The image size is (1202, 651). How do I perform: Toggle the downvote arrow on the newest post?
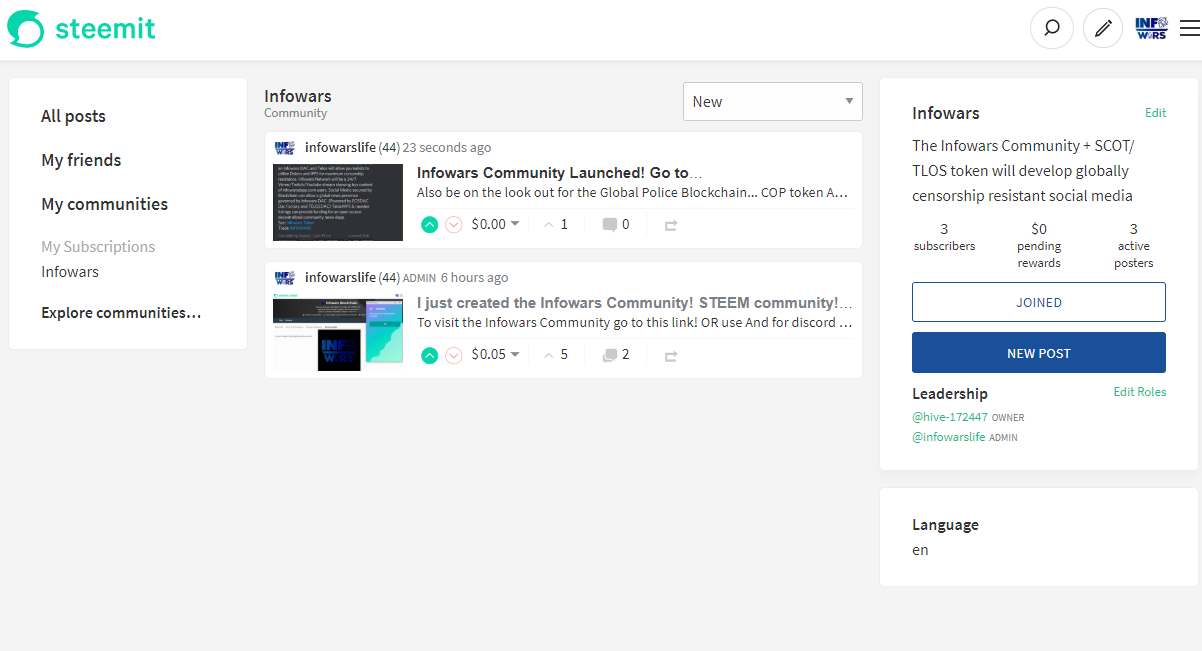click(453, 223)
